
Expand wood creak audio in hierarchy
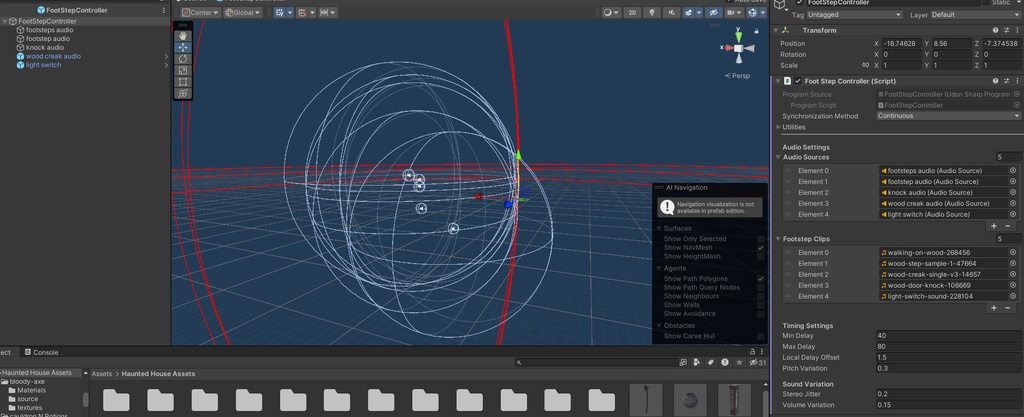[166, 56]
